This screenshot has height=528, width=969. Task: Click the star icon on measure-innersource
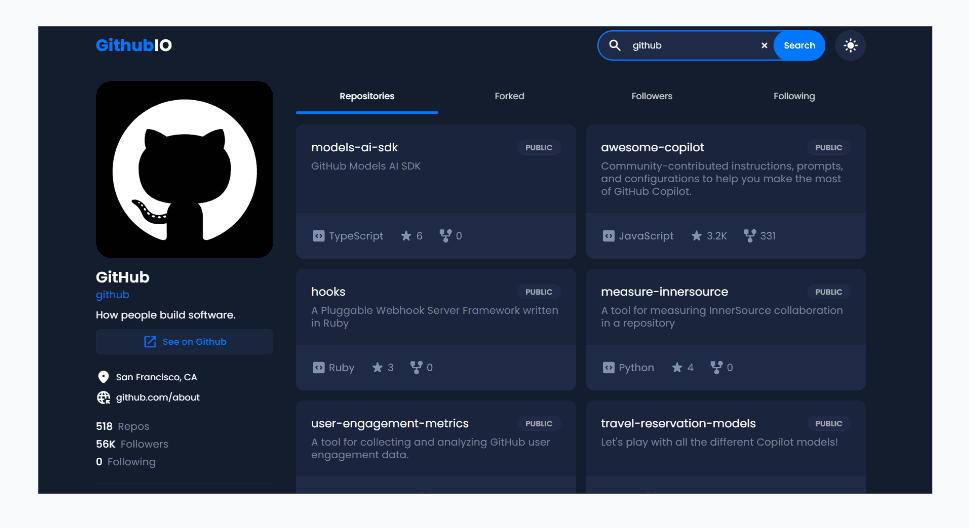coord(677,367)
